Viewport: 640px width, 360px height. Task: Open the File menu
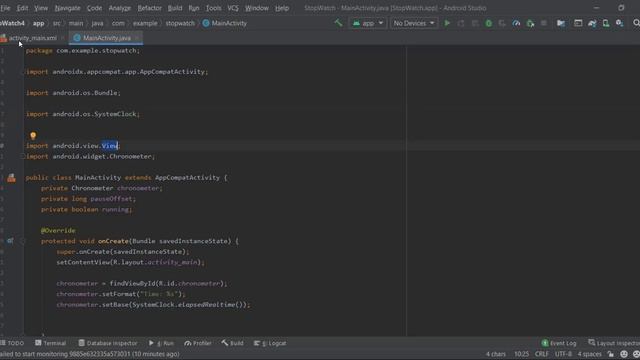5,8
